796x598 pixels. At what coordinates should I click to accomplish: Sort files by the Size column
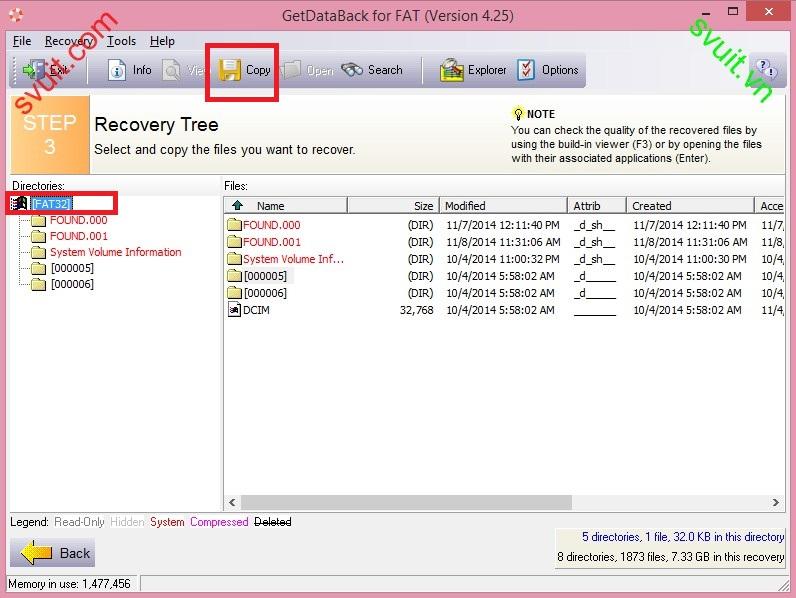[x=393, y=206]
